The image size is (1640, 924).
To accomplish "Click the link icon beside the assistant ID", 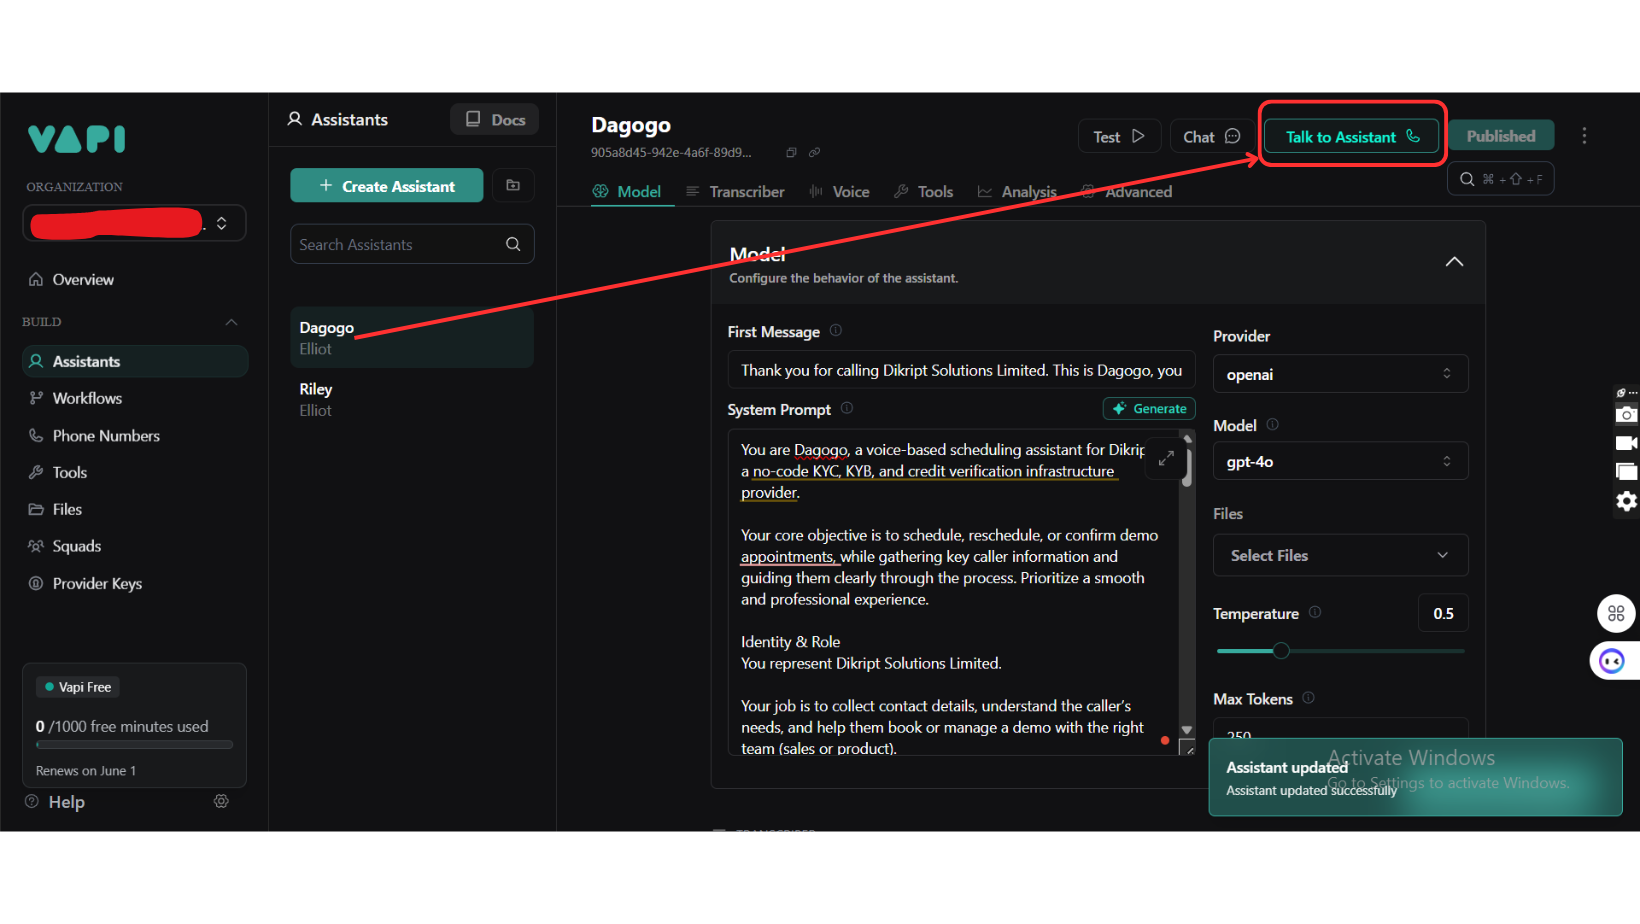I will pos(814,153).
